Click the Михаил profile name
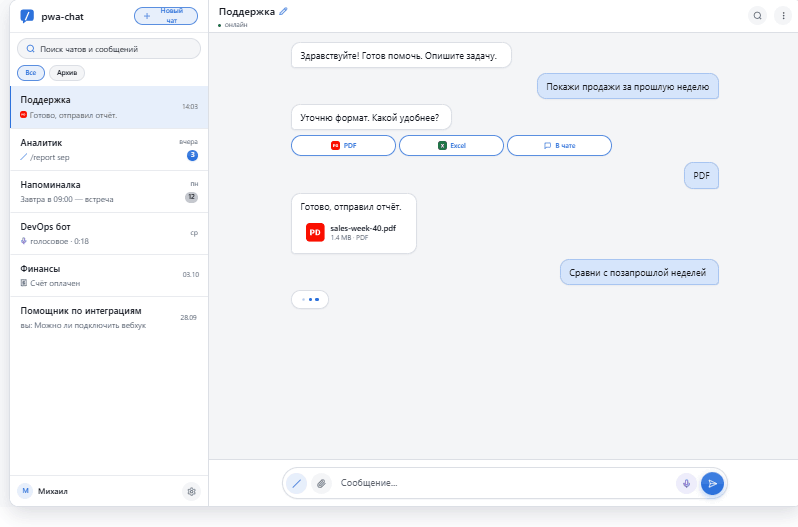This screenshot has height=527, width=798. click(53, 491)
